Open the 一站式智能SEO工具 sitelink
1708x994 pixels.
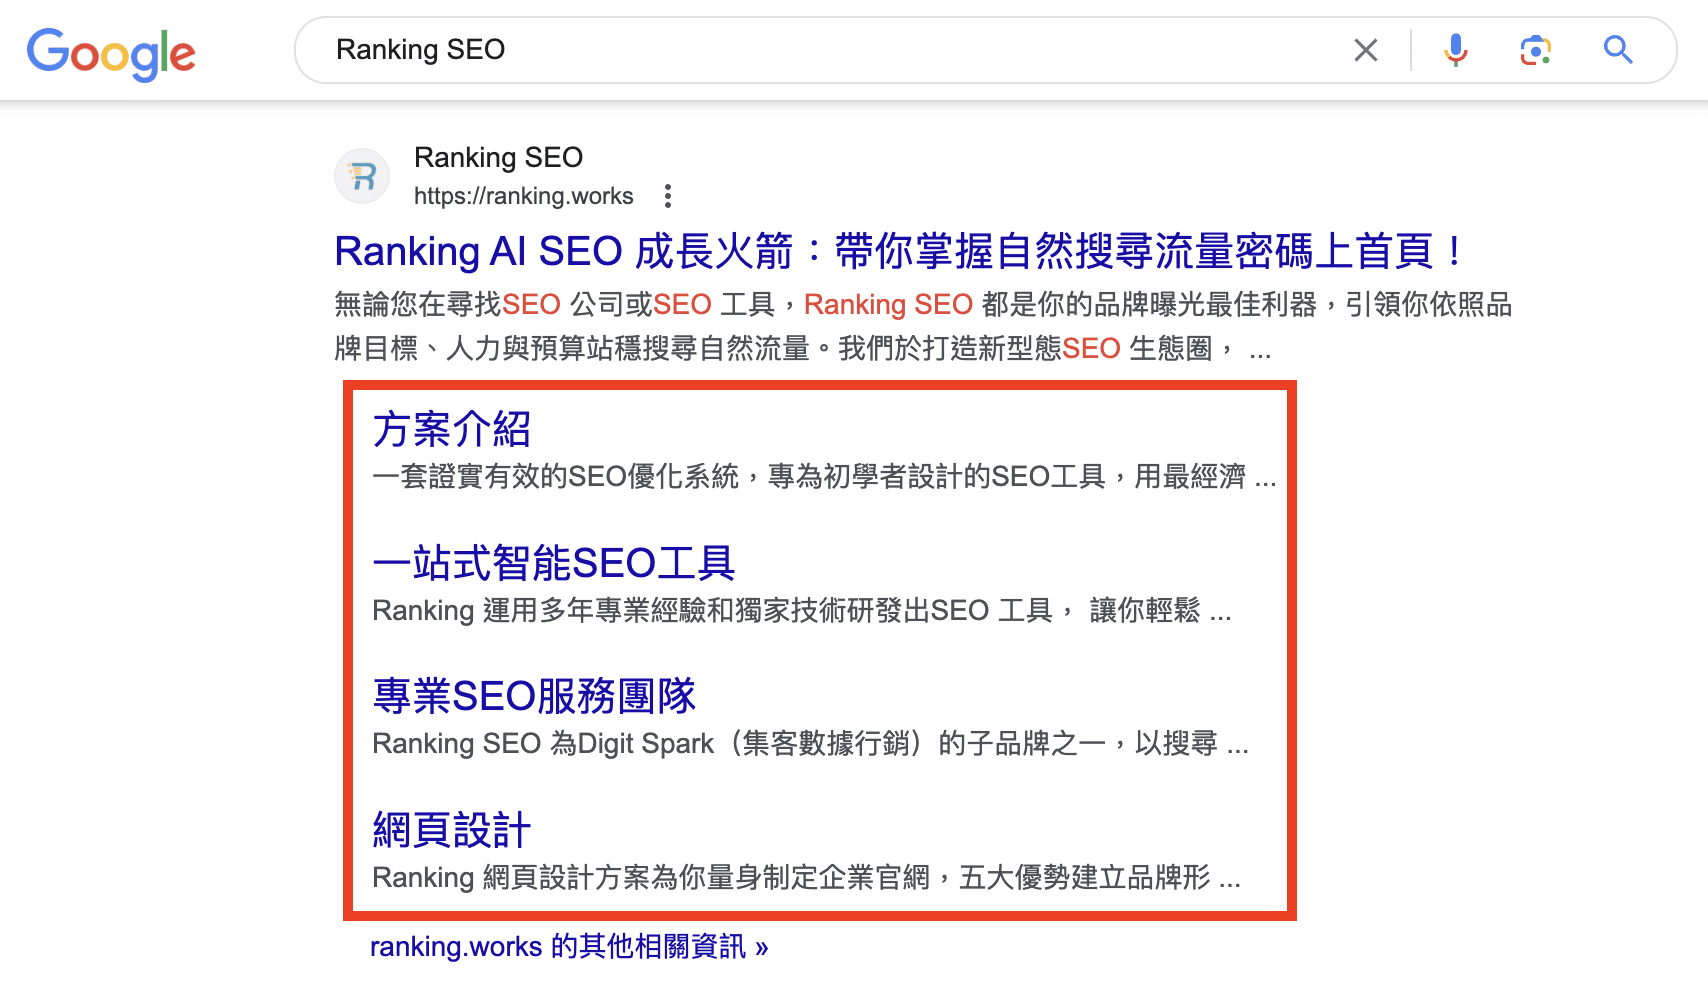pos(553,562)
